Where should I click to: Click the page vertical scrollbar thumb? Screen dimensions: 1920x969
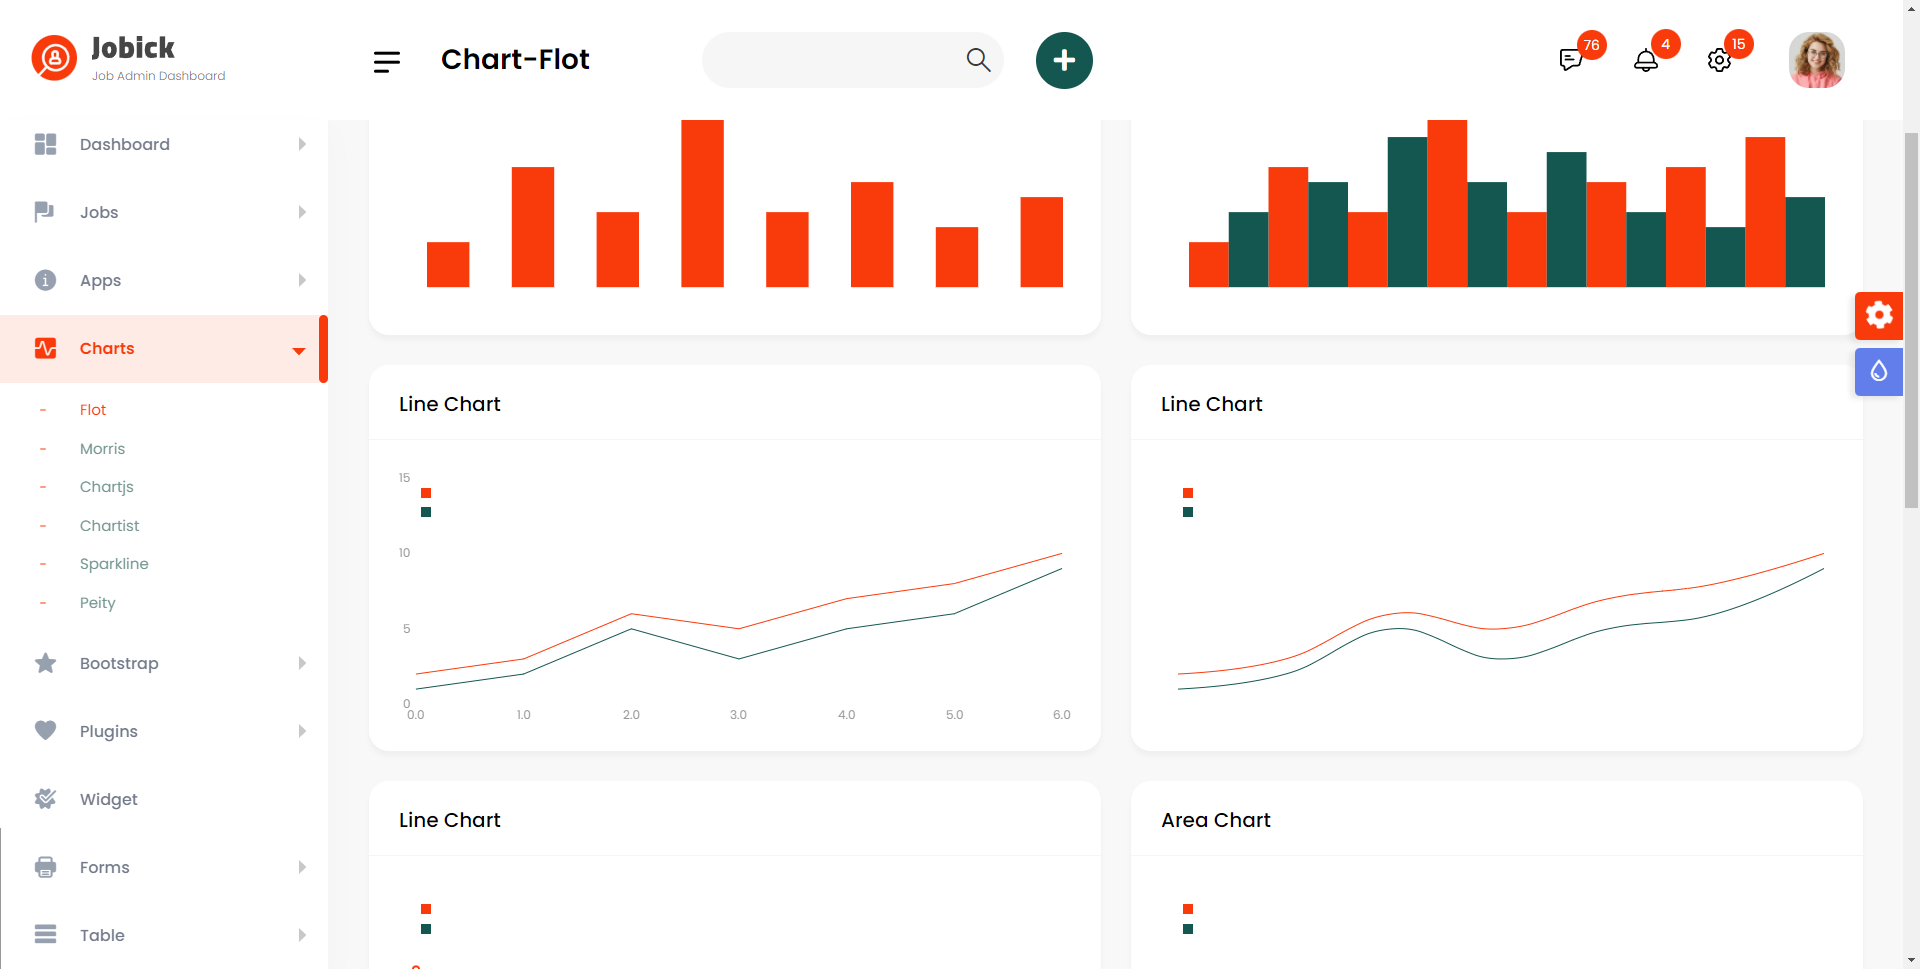pyautogui.click(x=1911, y=320)
